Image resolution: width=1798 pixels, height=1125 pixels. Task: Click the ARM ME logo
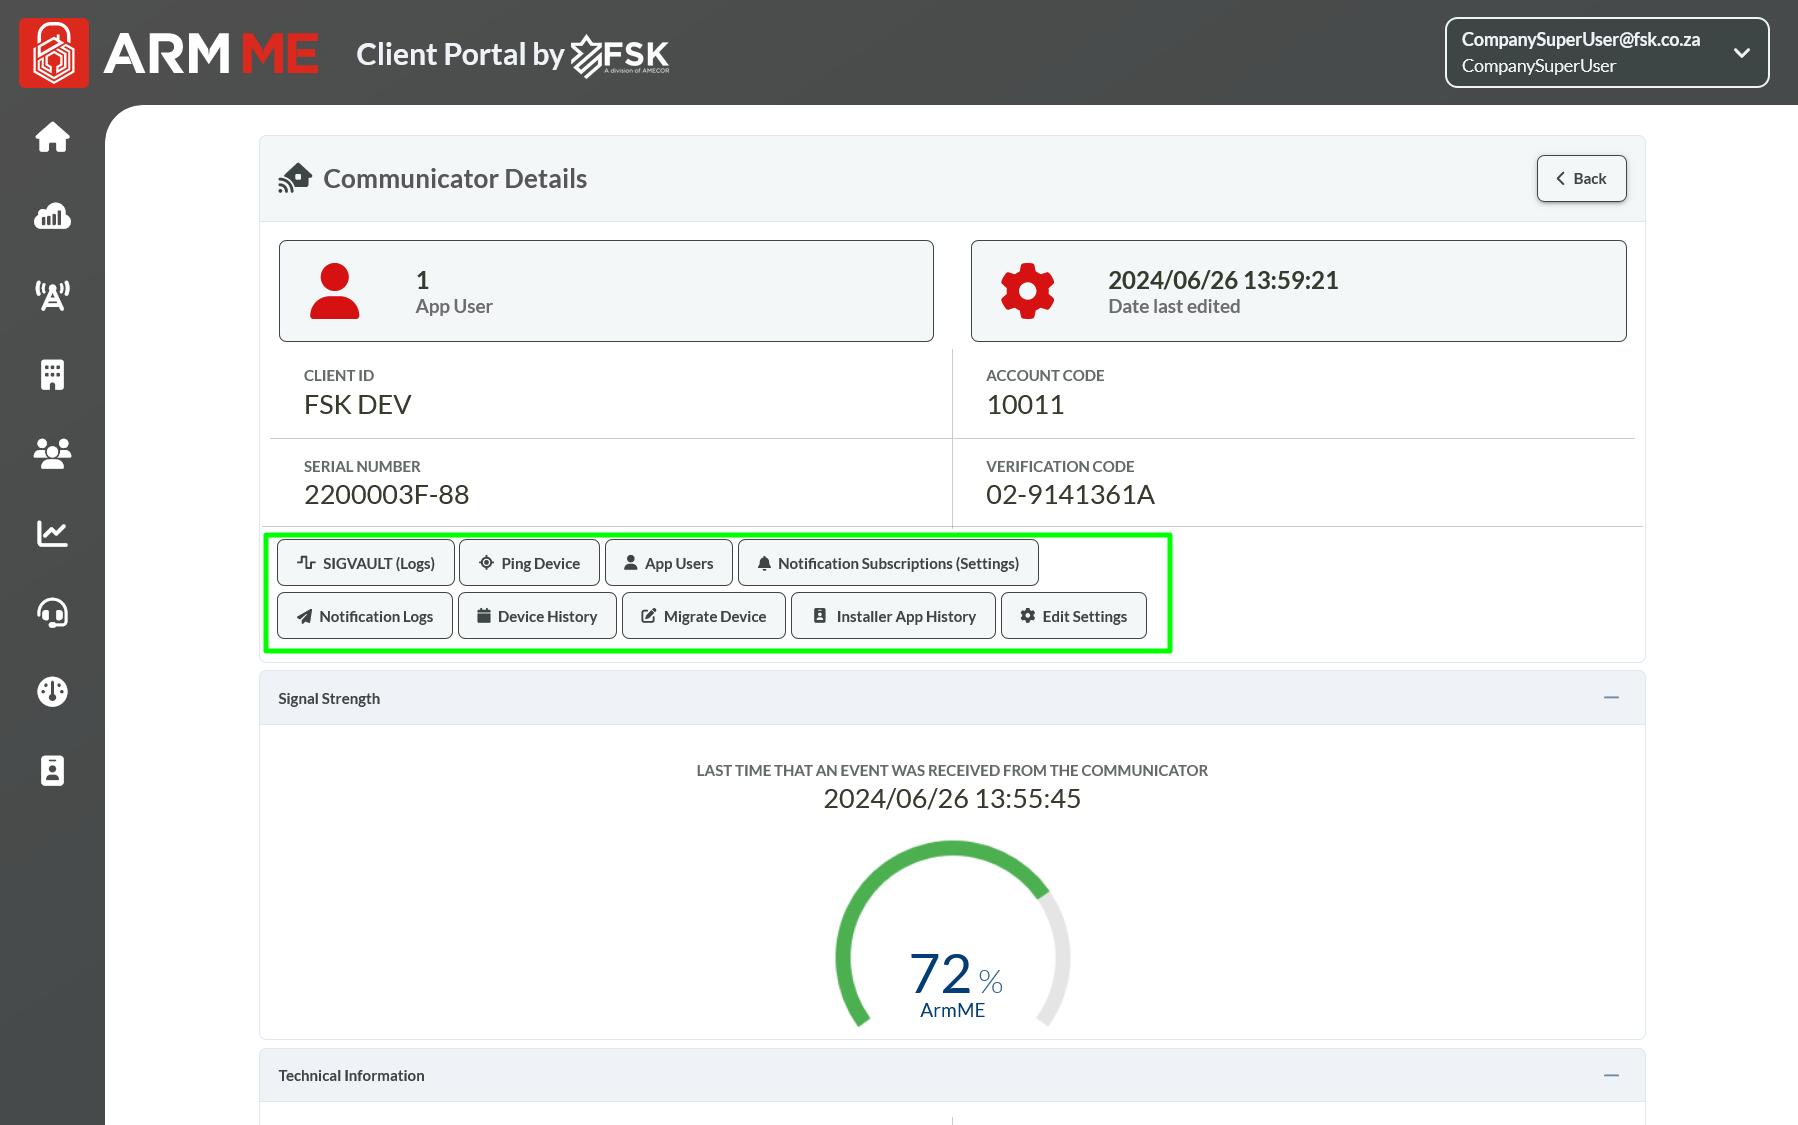170,53
